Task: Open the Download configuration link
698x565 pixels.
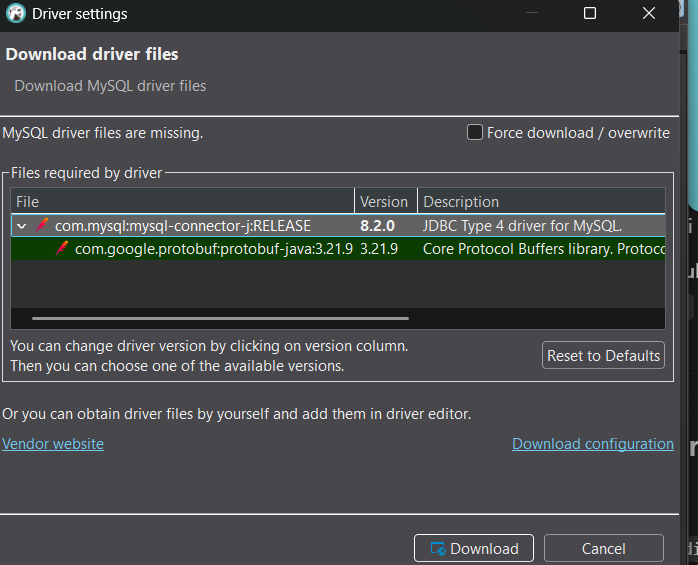Action: coord(592,444)
